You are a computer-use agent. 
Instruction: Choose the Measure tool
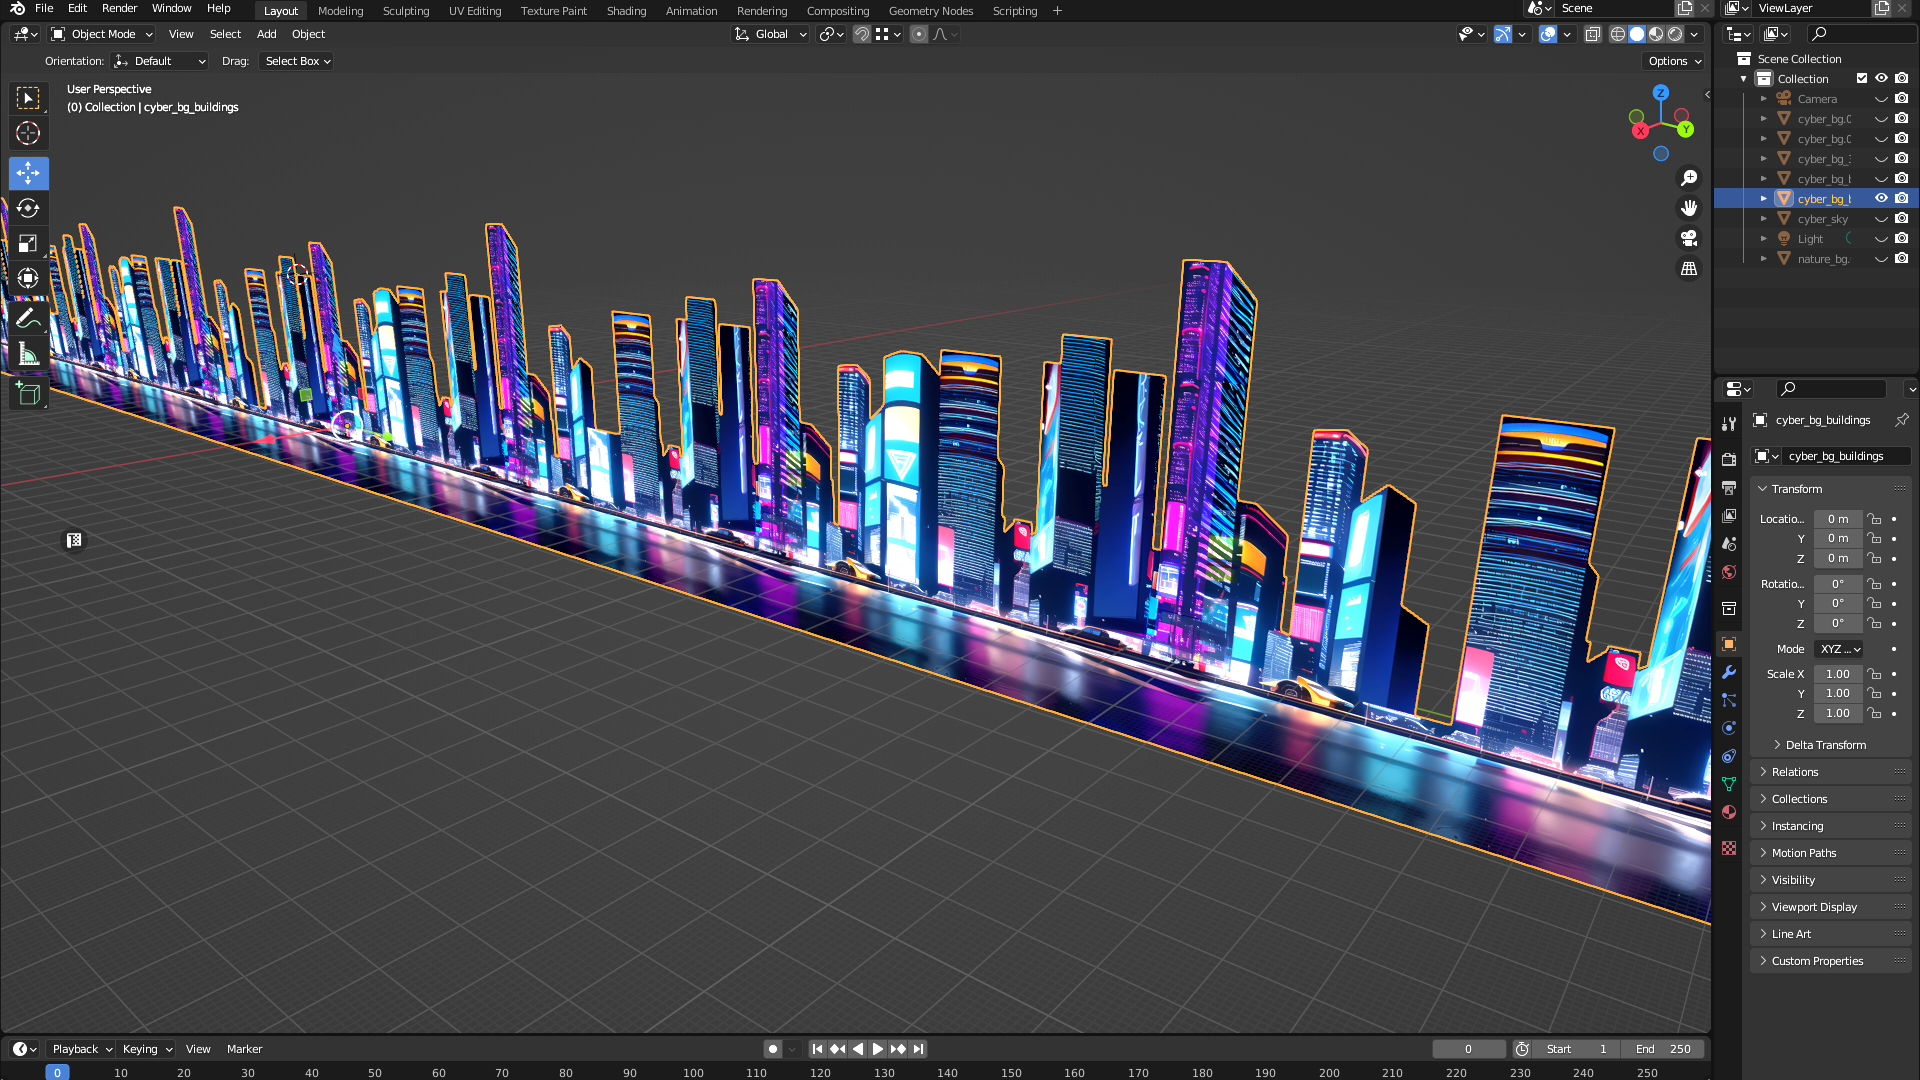tap(28, 355)
